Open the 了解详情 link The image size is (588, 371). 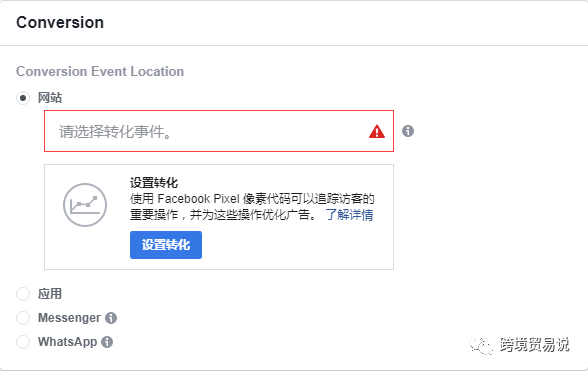click(x=350, y=215)
